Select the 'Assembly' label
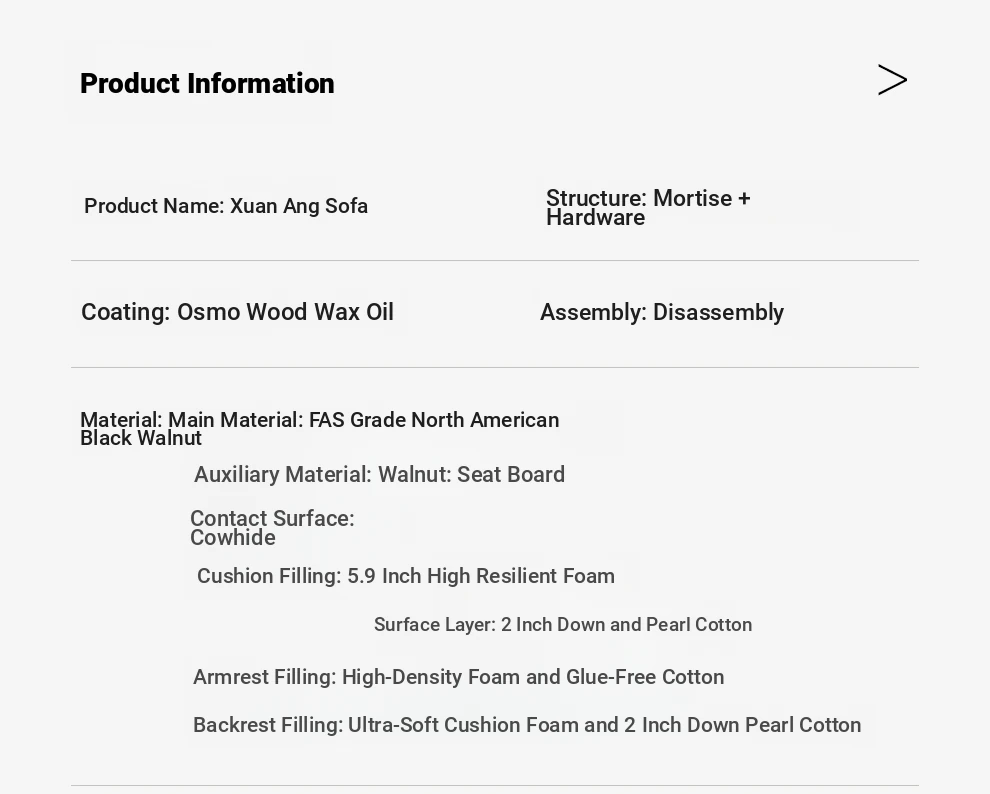This screenshot has height=794, width=990. 593,313
